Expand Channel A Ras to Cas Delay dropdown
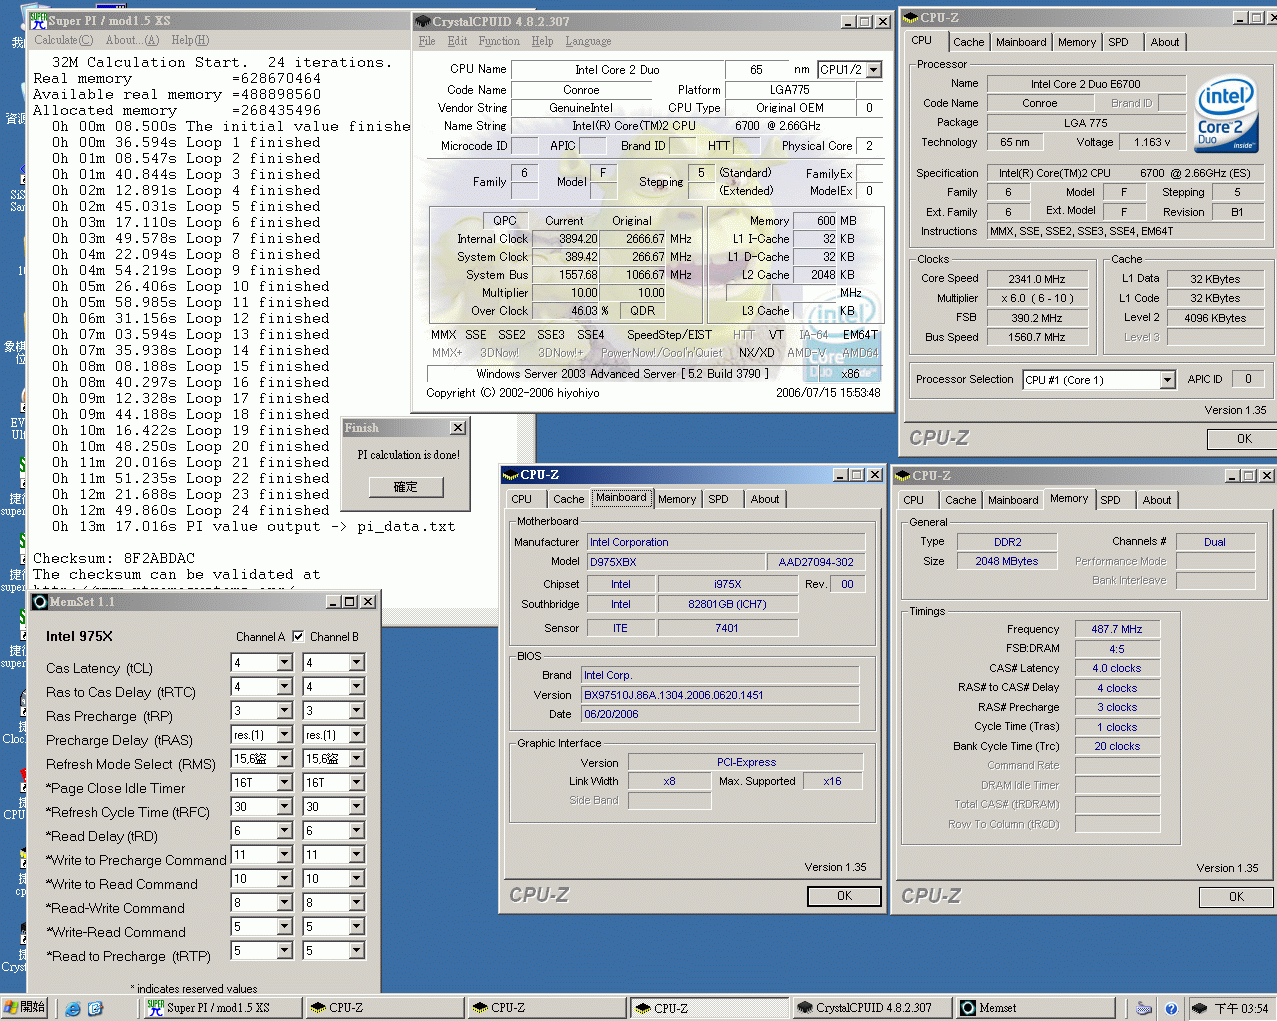This screenshot has height=1021, width=1277. tap(285, 686)
